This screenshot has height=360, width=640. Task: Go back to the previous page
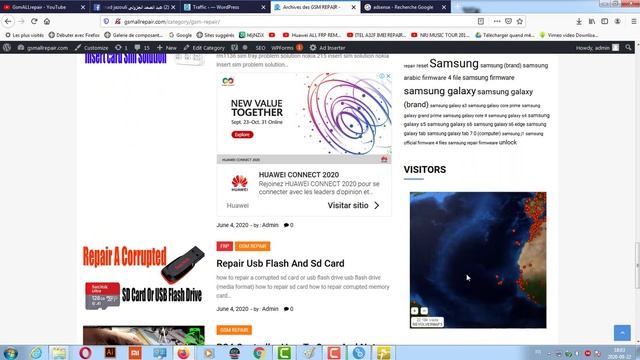(8, 21)
